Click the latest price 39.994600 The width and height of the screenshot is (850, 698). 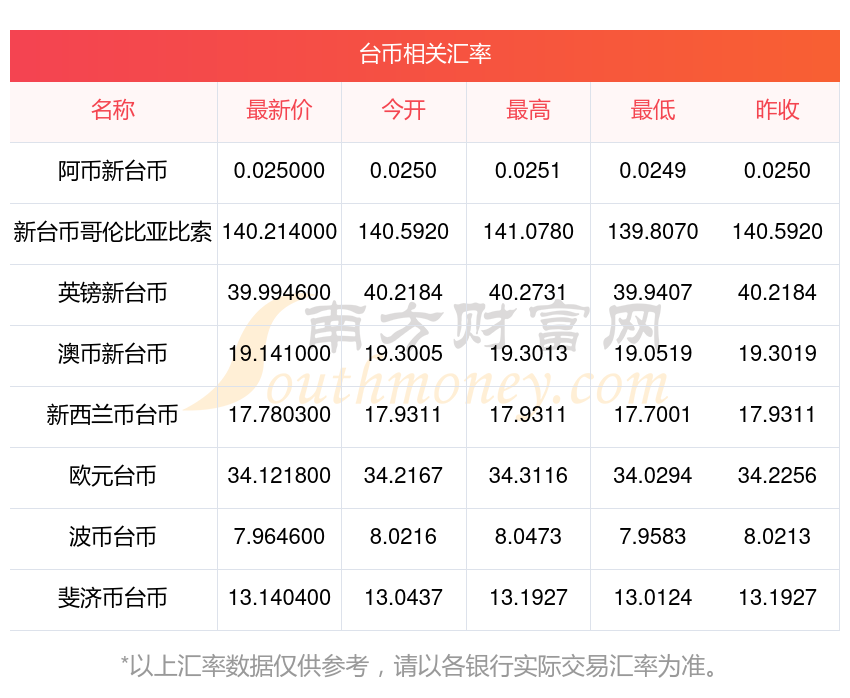(279, 293)
